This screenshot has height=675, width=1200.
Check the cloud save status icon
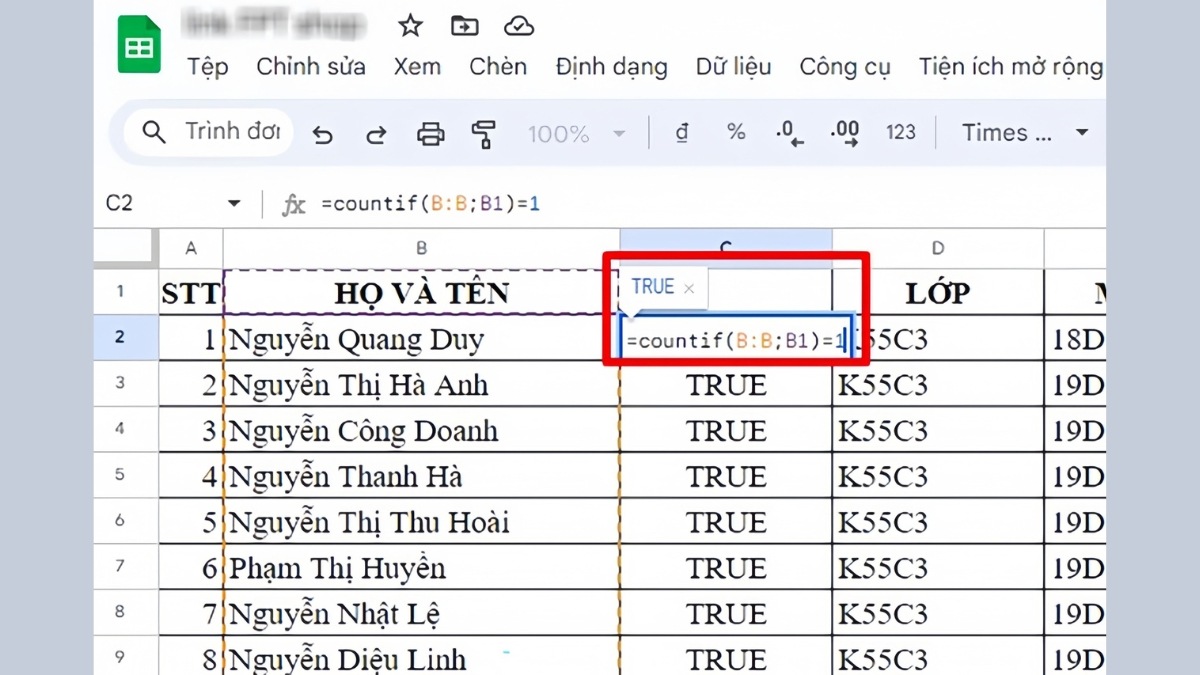518,26
